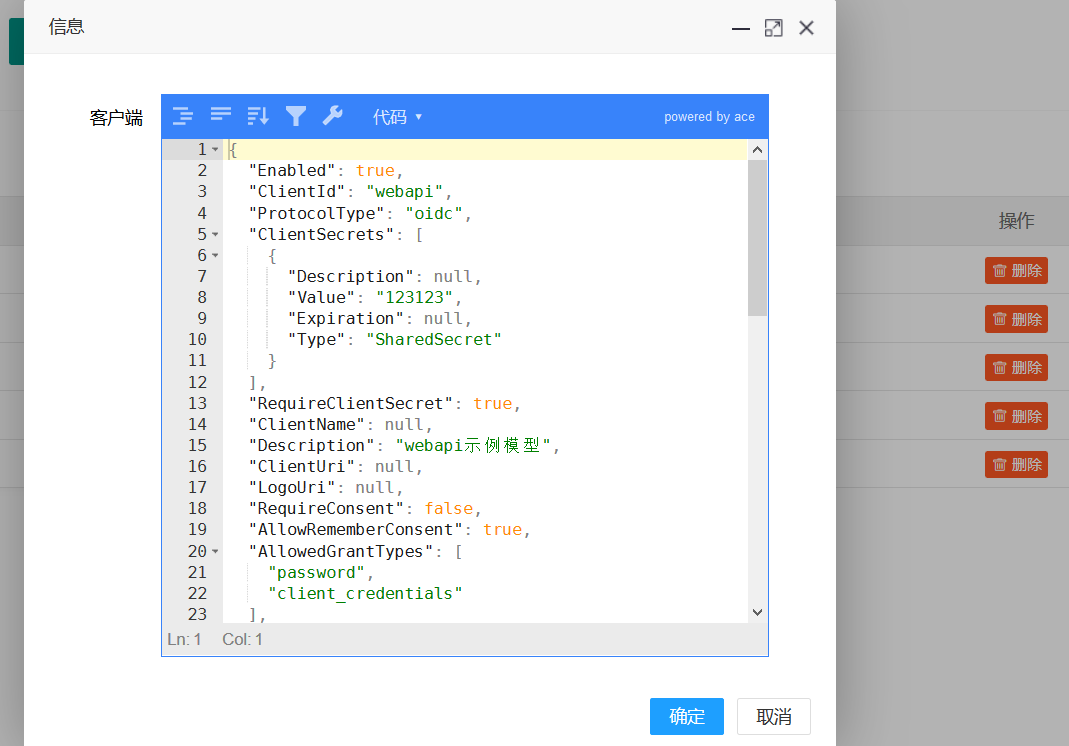Click the "webapi" ClientId value
This screenshot has width=1069, height=746.
404,192
